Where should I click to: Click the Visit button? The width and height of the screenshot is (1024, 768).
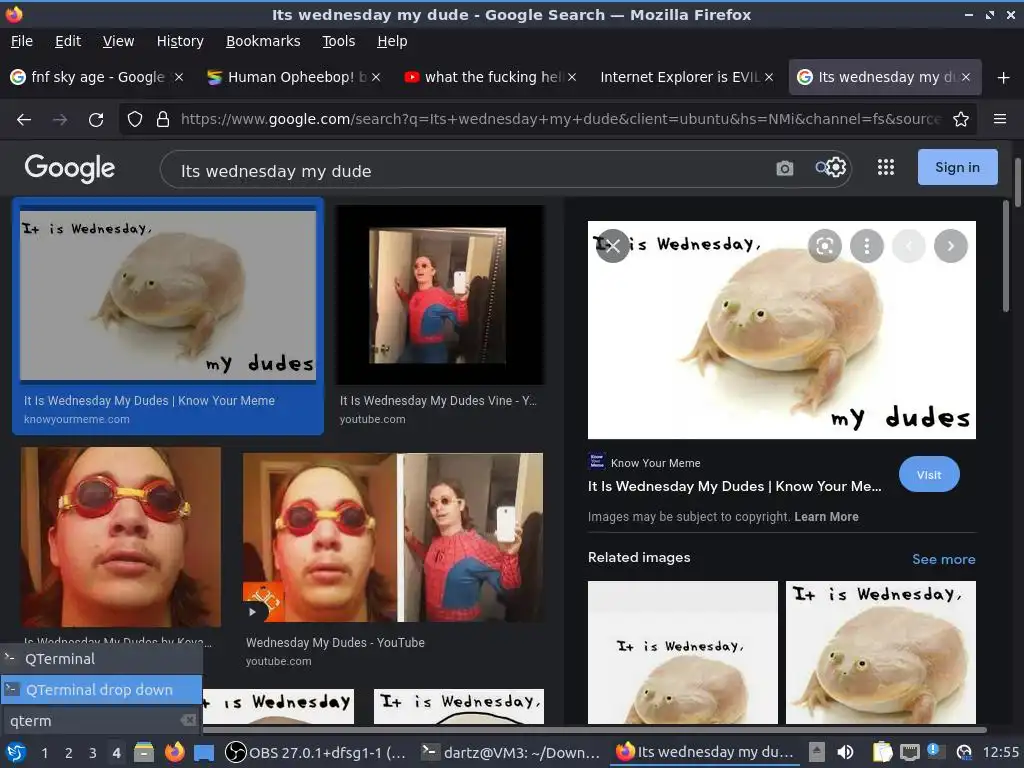pos(929,475)
